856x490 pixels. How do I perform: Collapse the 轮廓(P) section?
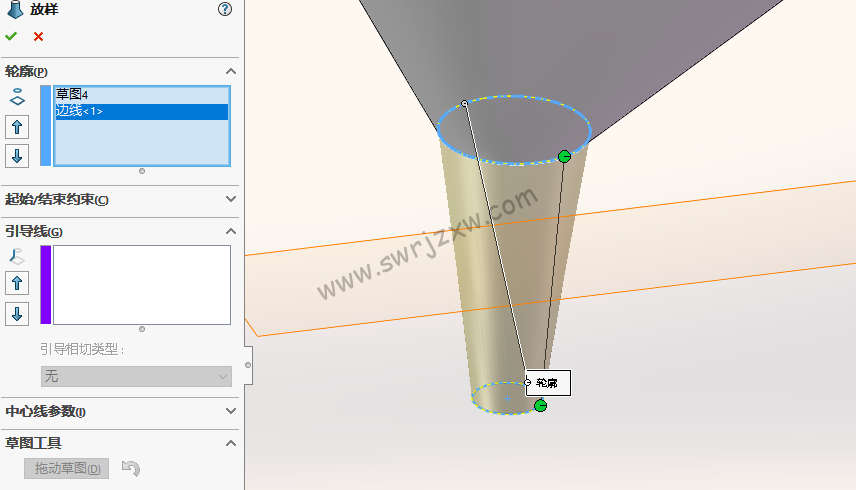point(231,71)
